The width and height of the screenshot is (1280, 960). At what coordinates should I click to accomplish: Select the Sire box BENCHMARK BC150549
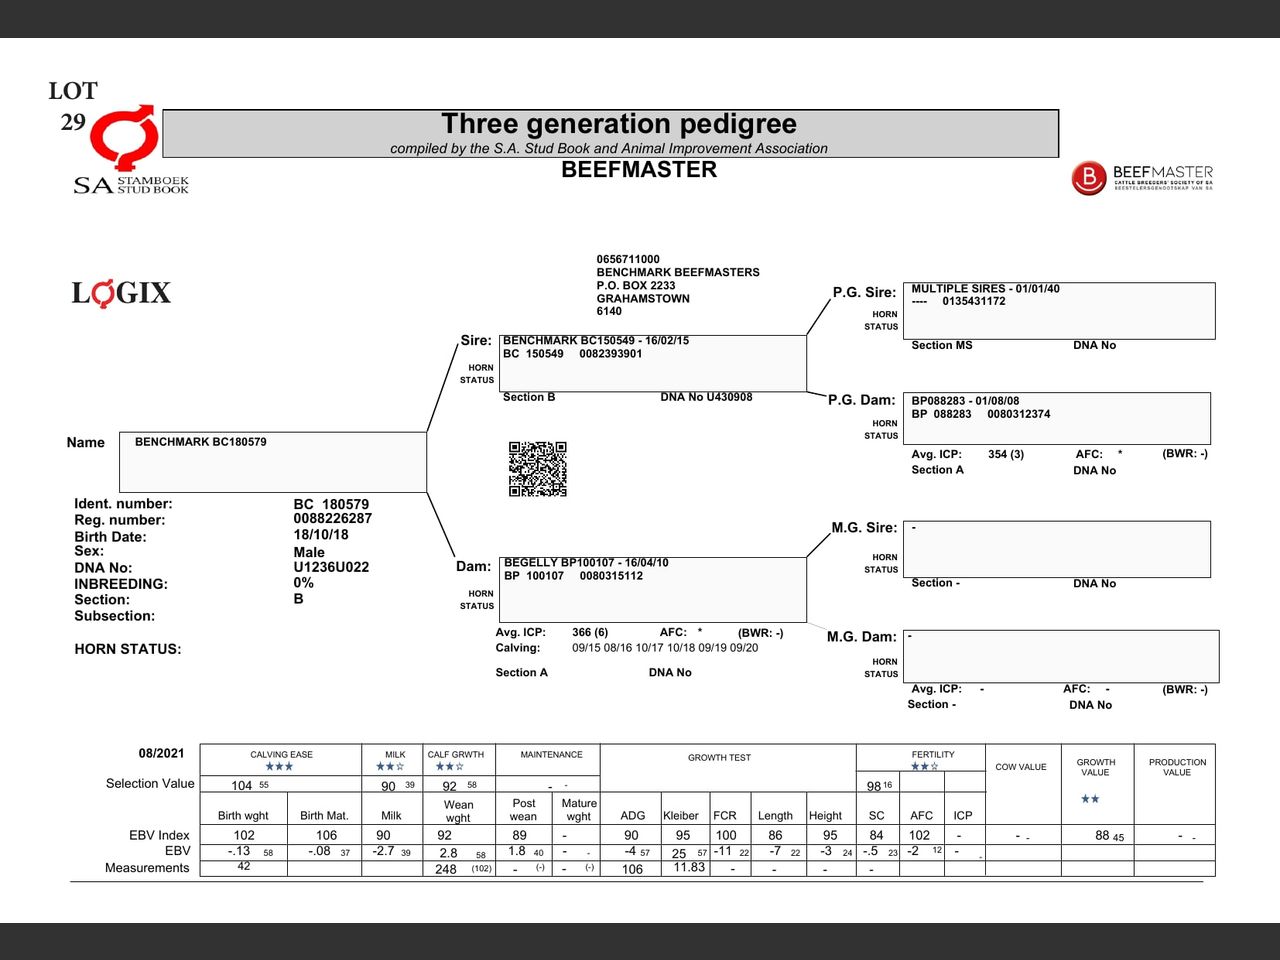click(652, 363)
